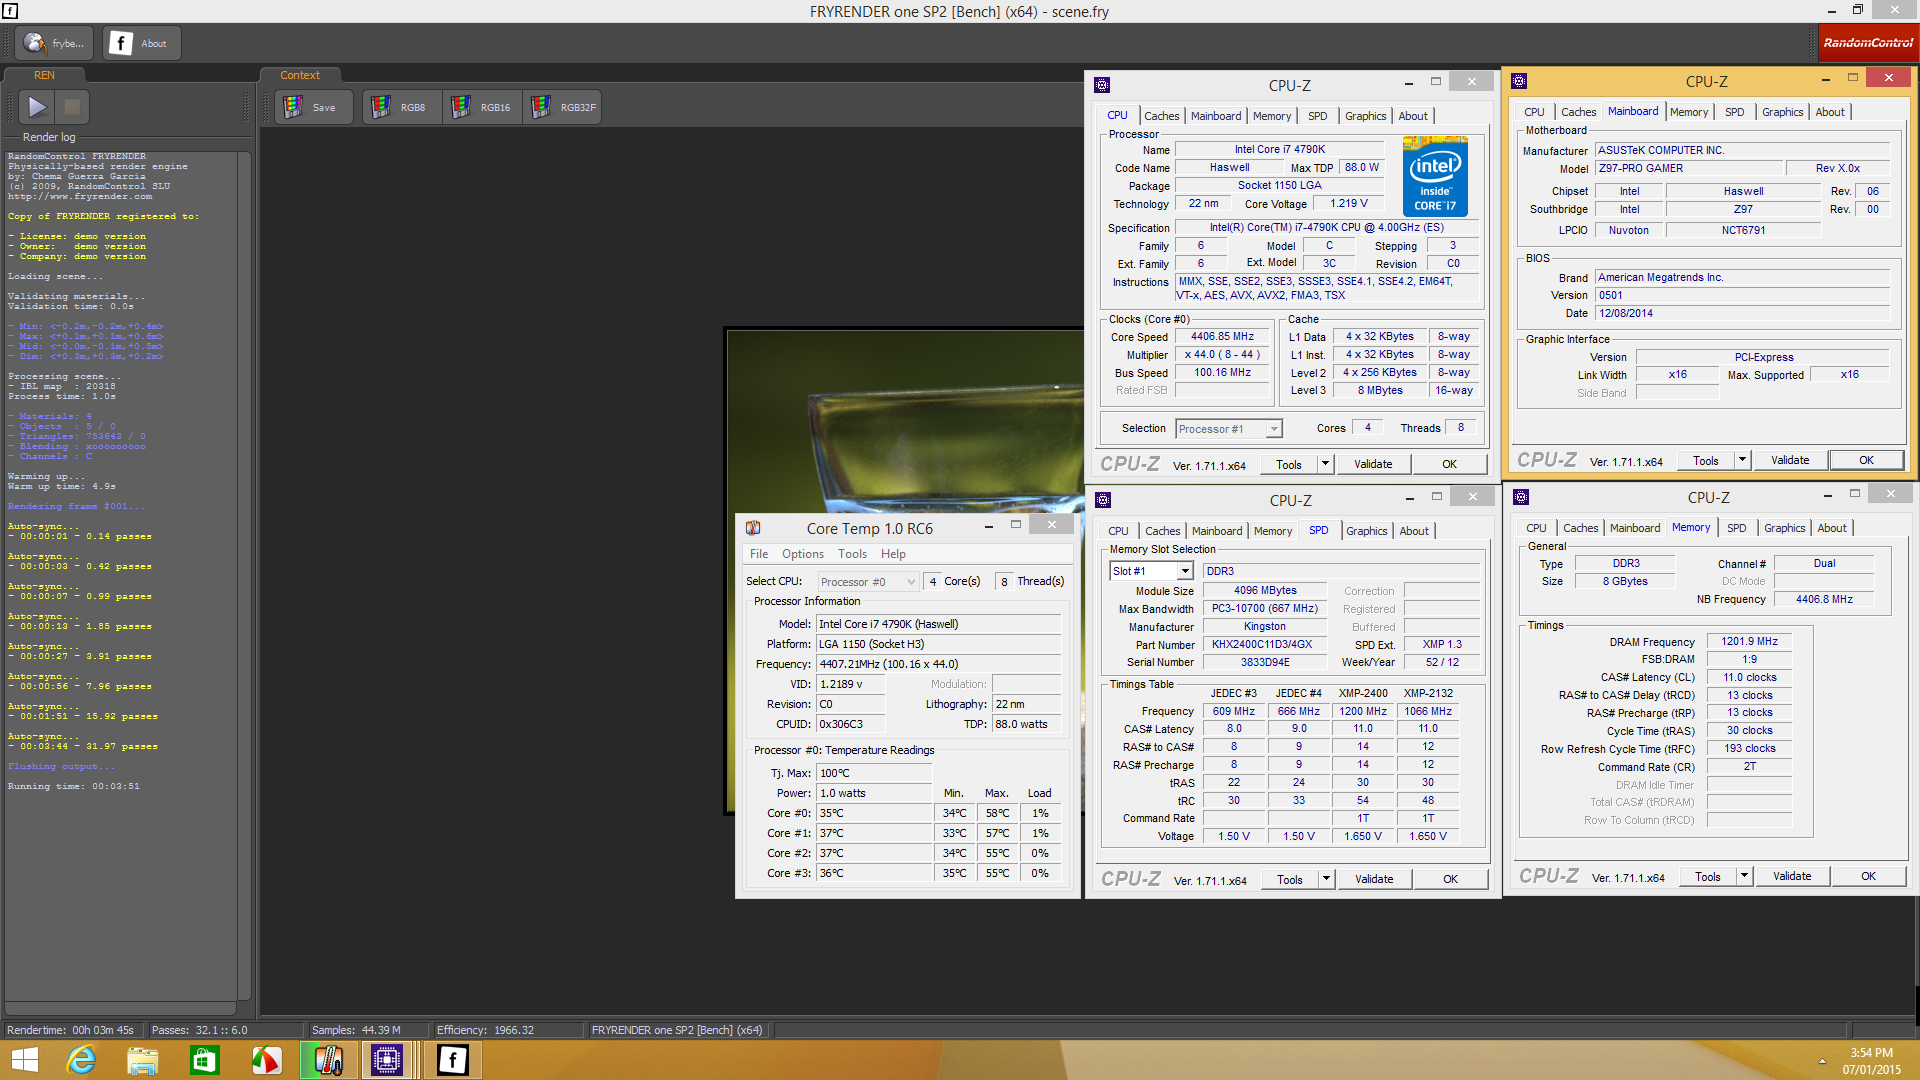Open Processor #1 selection dropdown in CPU-Z
This screenshot has width=1920, height=1080.
1228,429
